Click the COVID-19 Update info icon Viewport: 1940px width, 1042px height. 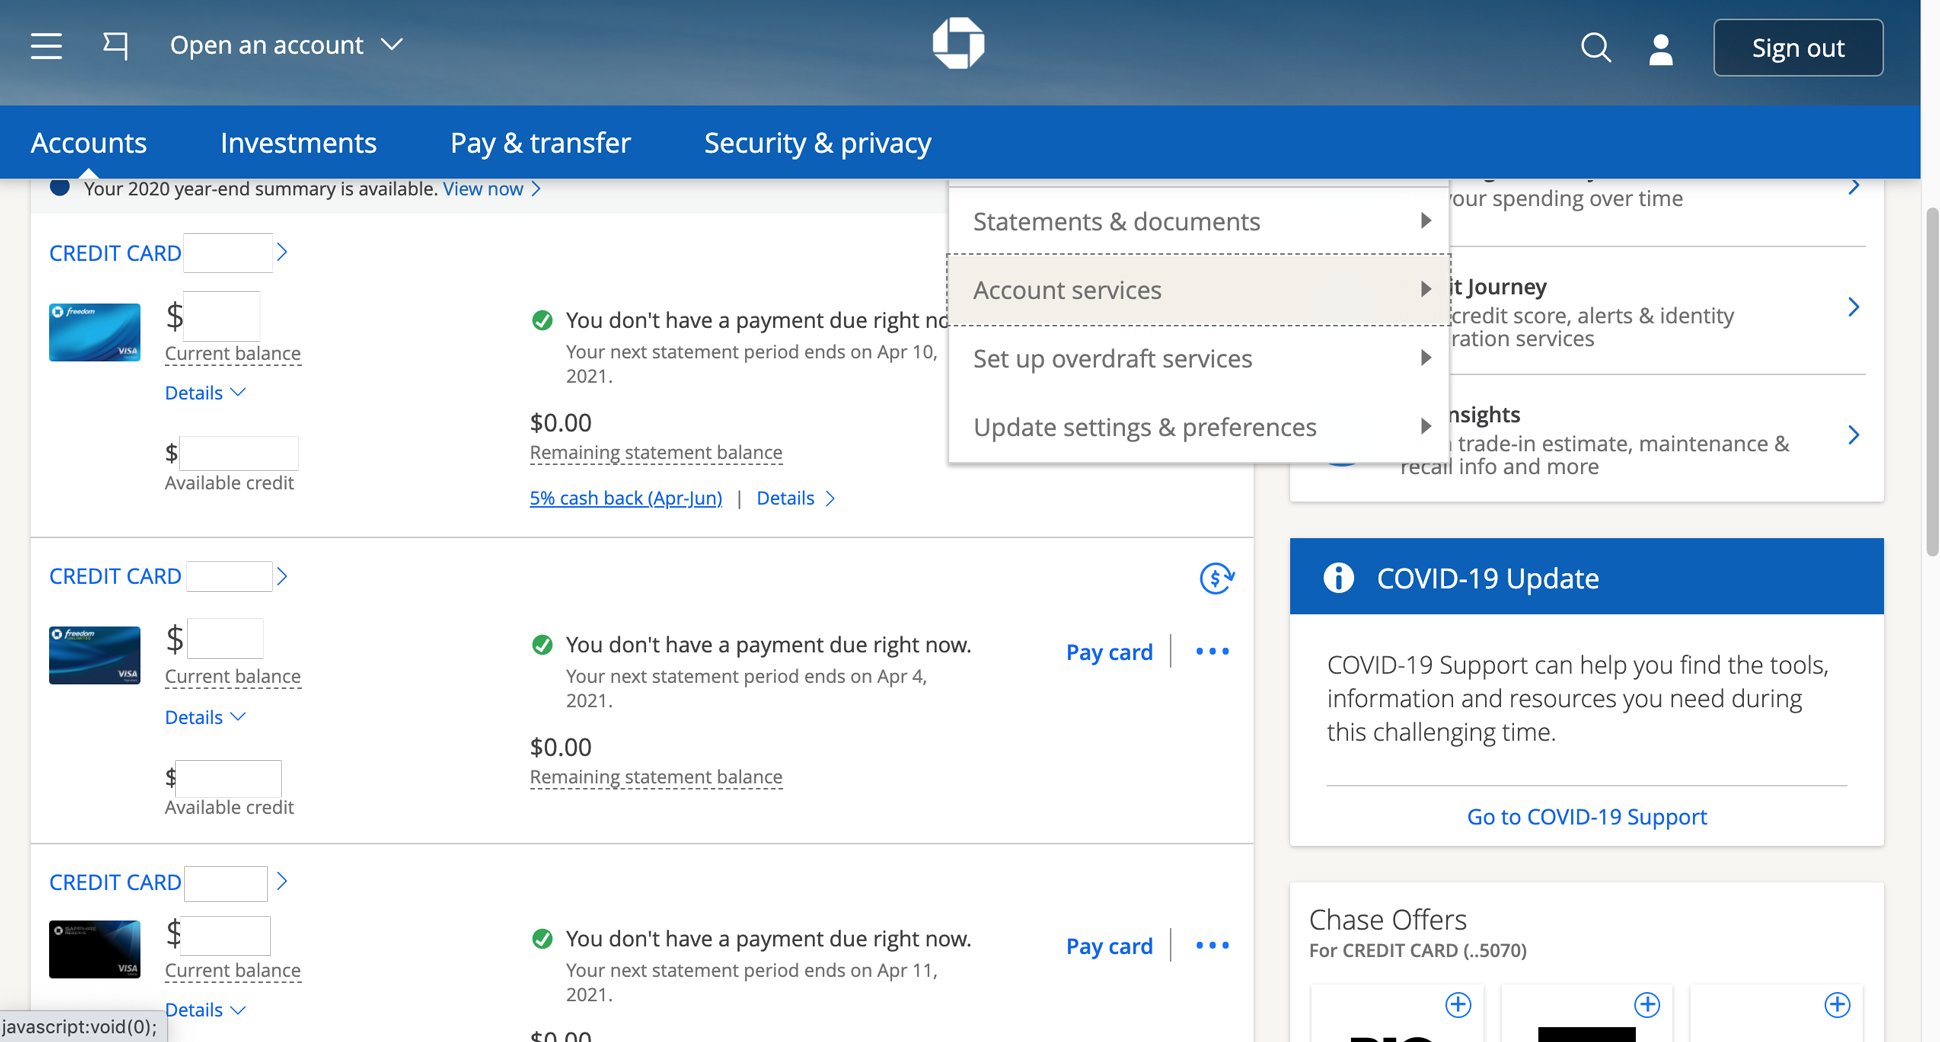pos(1338,577)
